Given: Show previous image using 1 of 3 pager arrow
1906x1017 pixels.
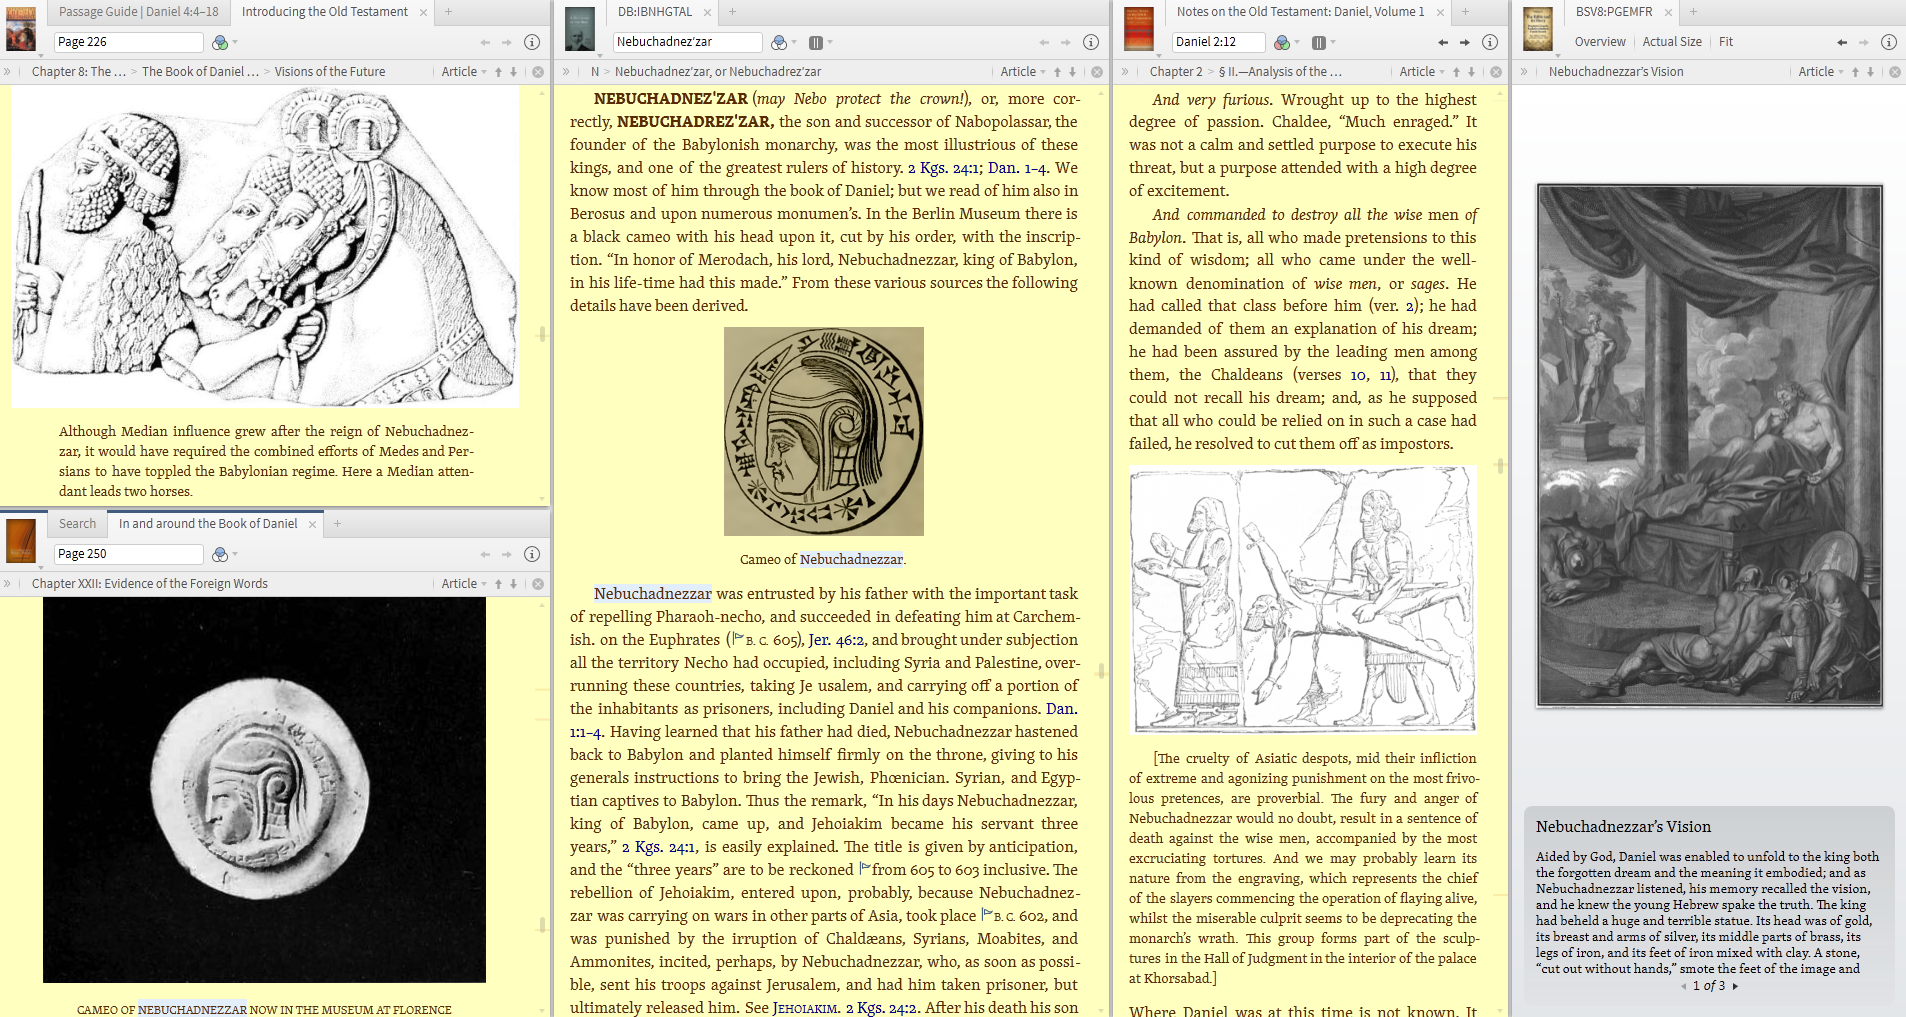Looking at the screenshot, I should coord(1683,986).
